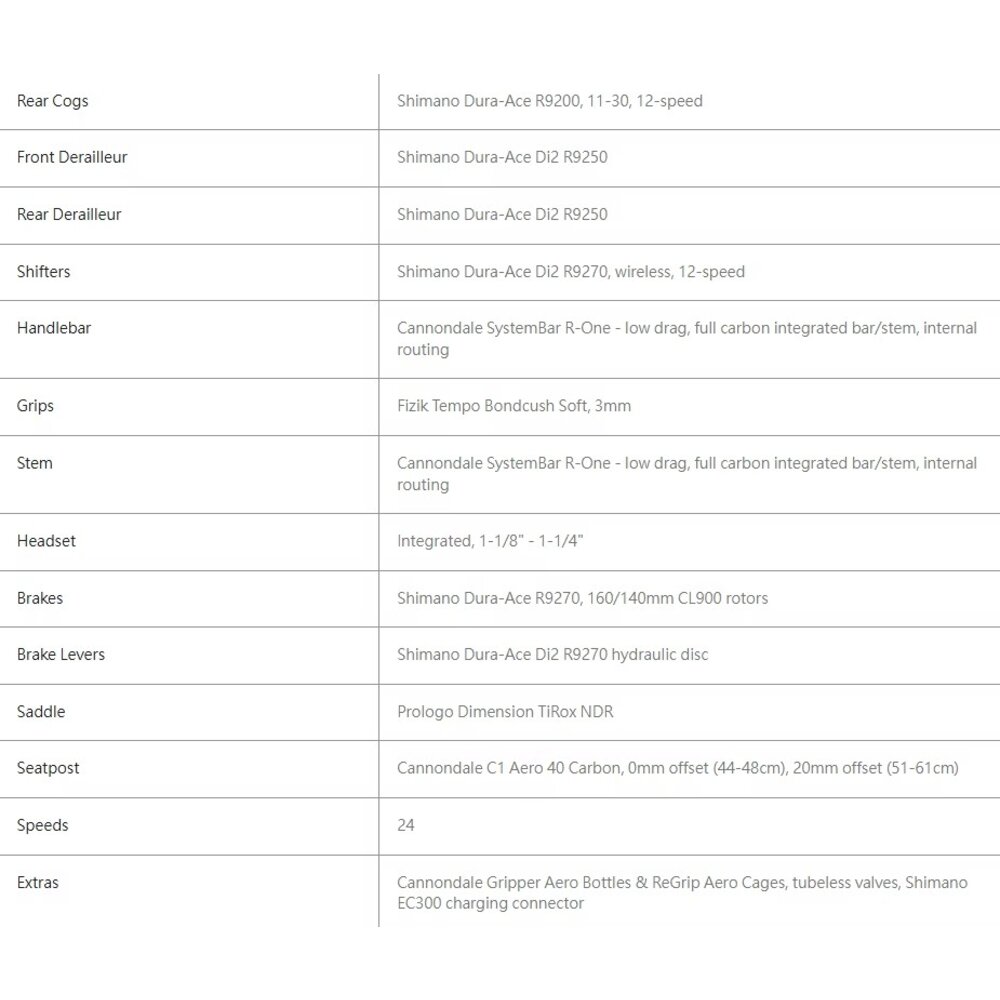Click the Prologo Dimension TiRox NDR value
Screen dimensions: 1000x1000
click(505, 712)
